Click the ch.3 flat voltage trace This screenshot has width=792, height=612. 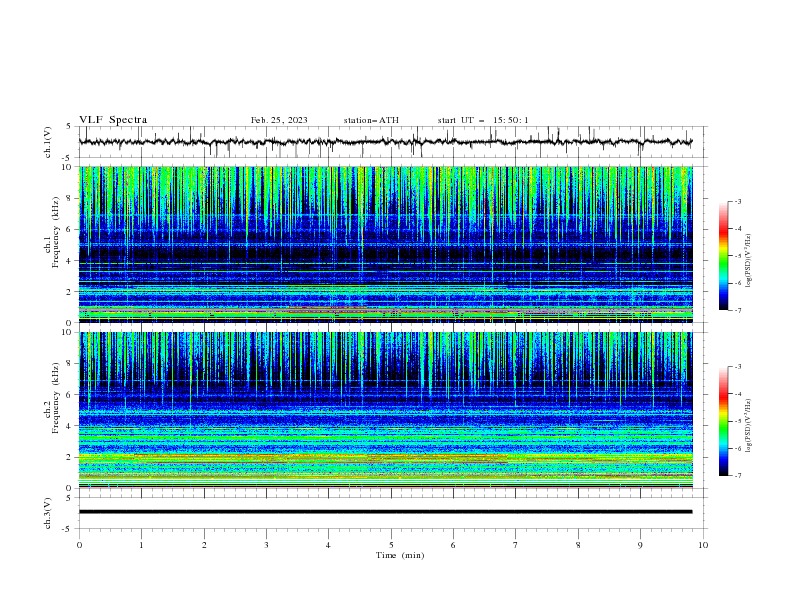click(386, 512)
